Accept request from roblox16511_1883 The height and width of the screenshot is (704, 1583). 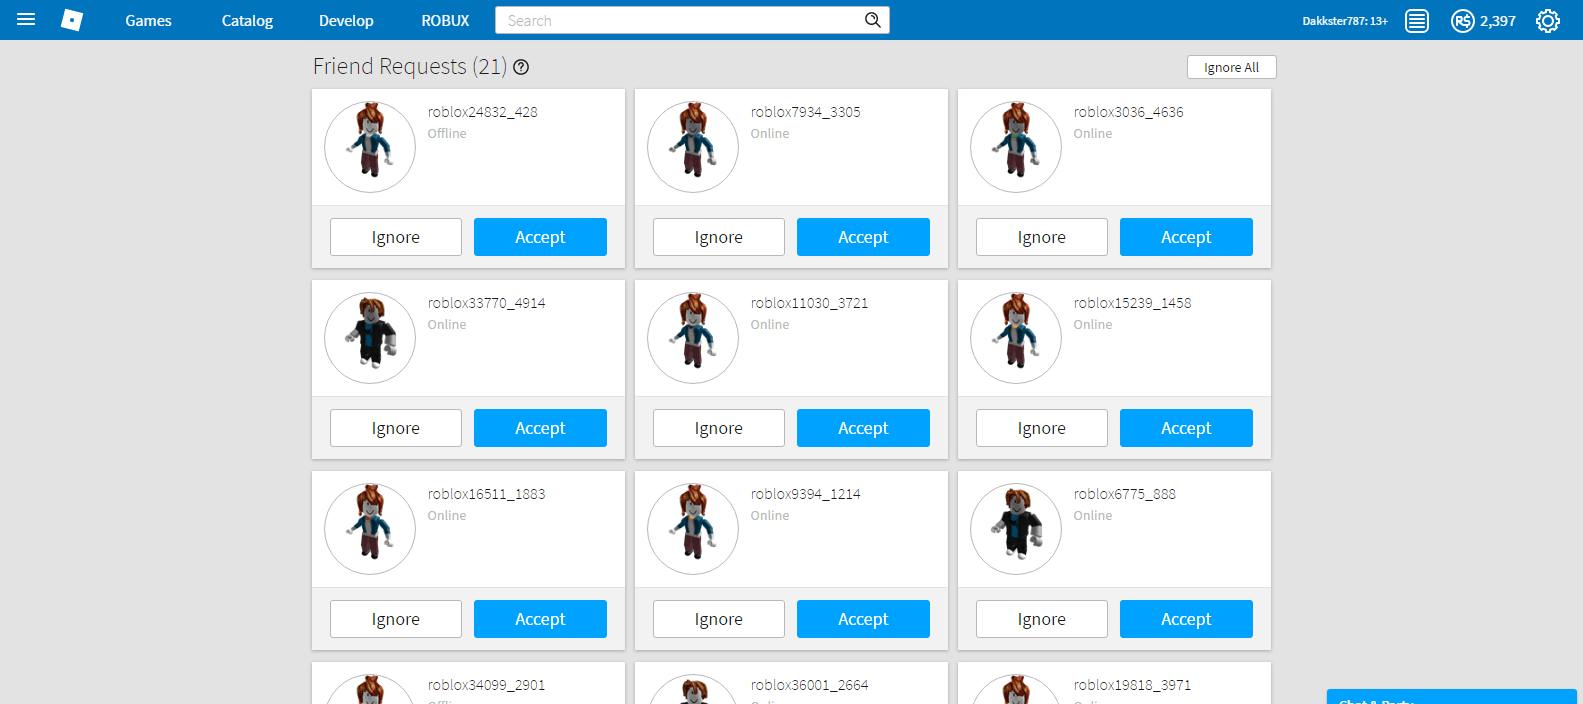[x=540, y=619]
